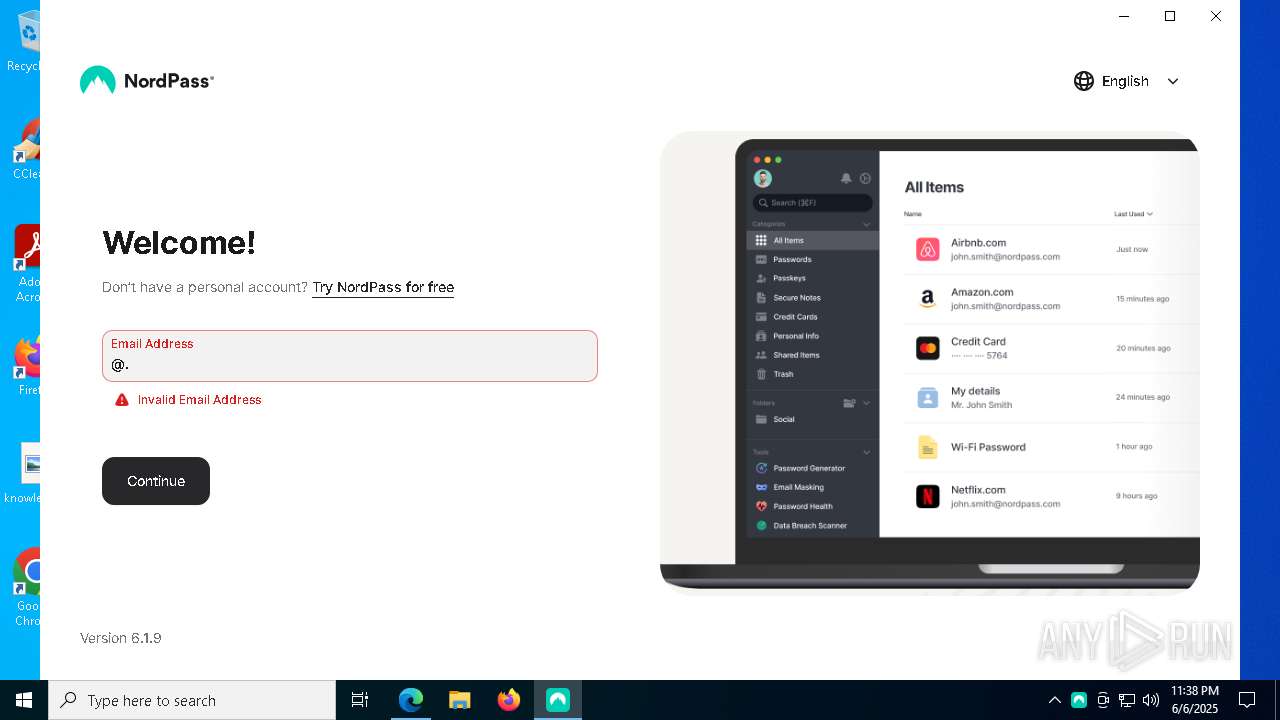Open the taskbar clock and date

click(1195, 700)
